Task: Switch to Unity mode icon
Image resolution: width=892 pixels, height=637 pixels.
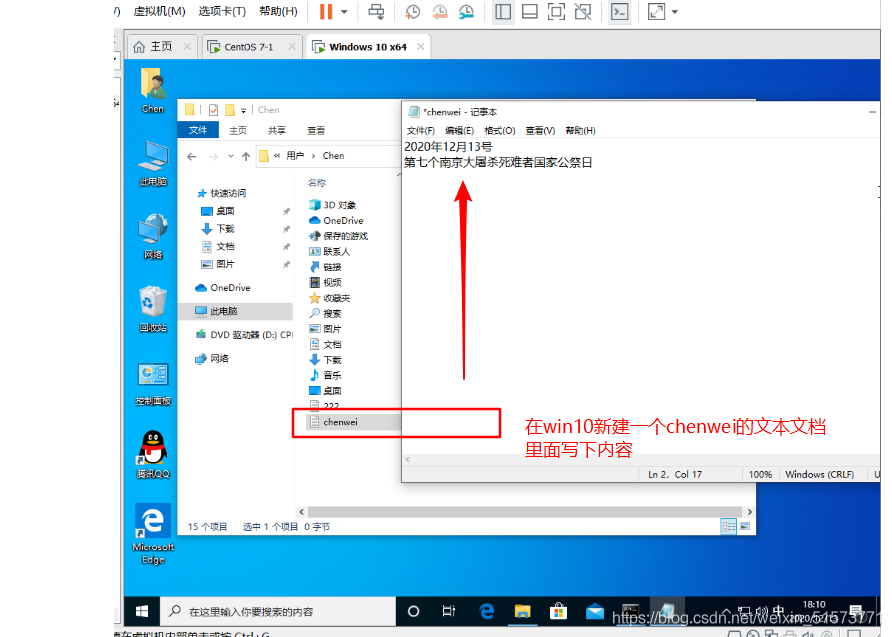Action: coord(583,11)
